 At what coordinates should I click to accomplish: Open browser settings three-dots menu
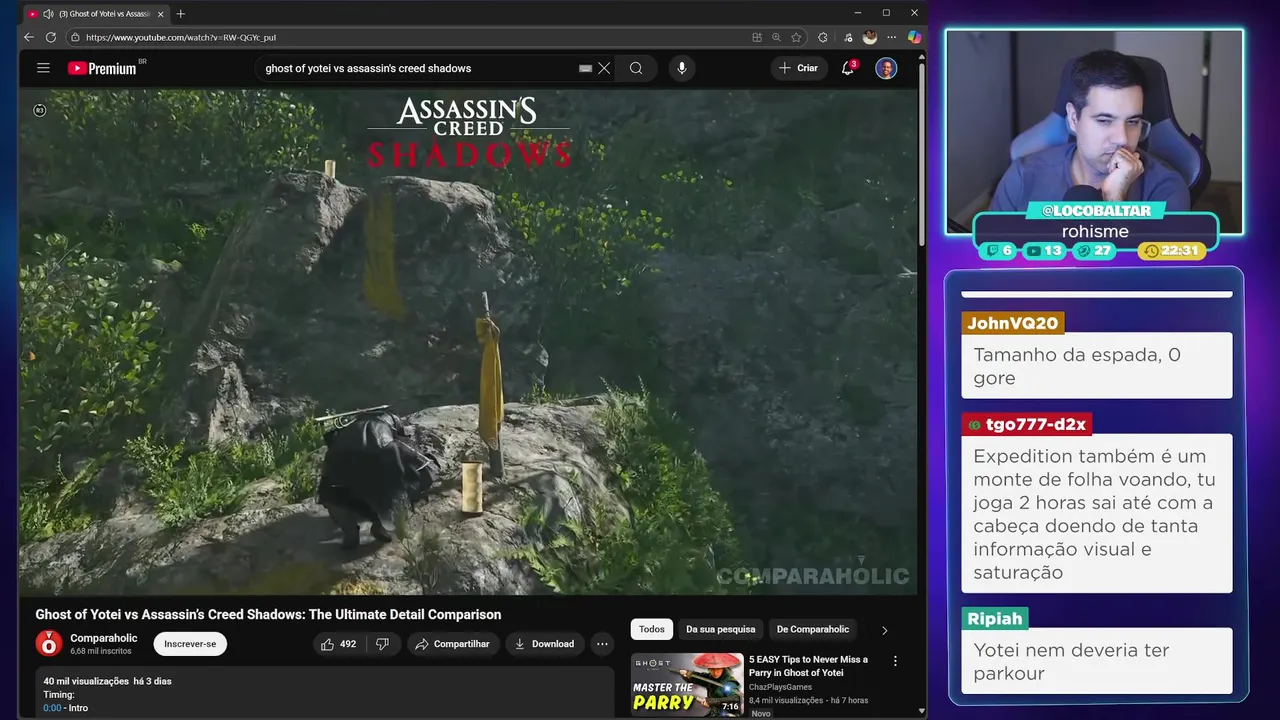click(x=892, y=37)
